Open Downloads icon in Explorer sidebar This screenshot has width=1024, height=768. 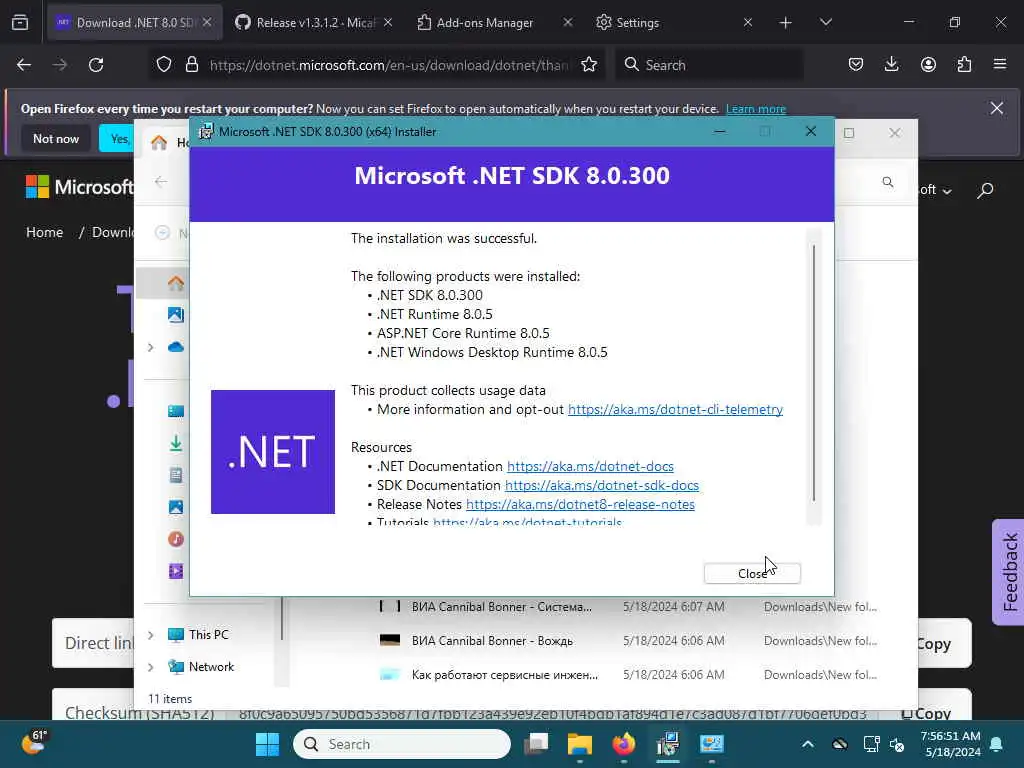(x=176, y=443)
